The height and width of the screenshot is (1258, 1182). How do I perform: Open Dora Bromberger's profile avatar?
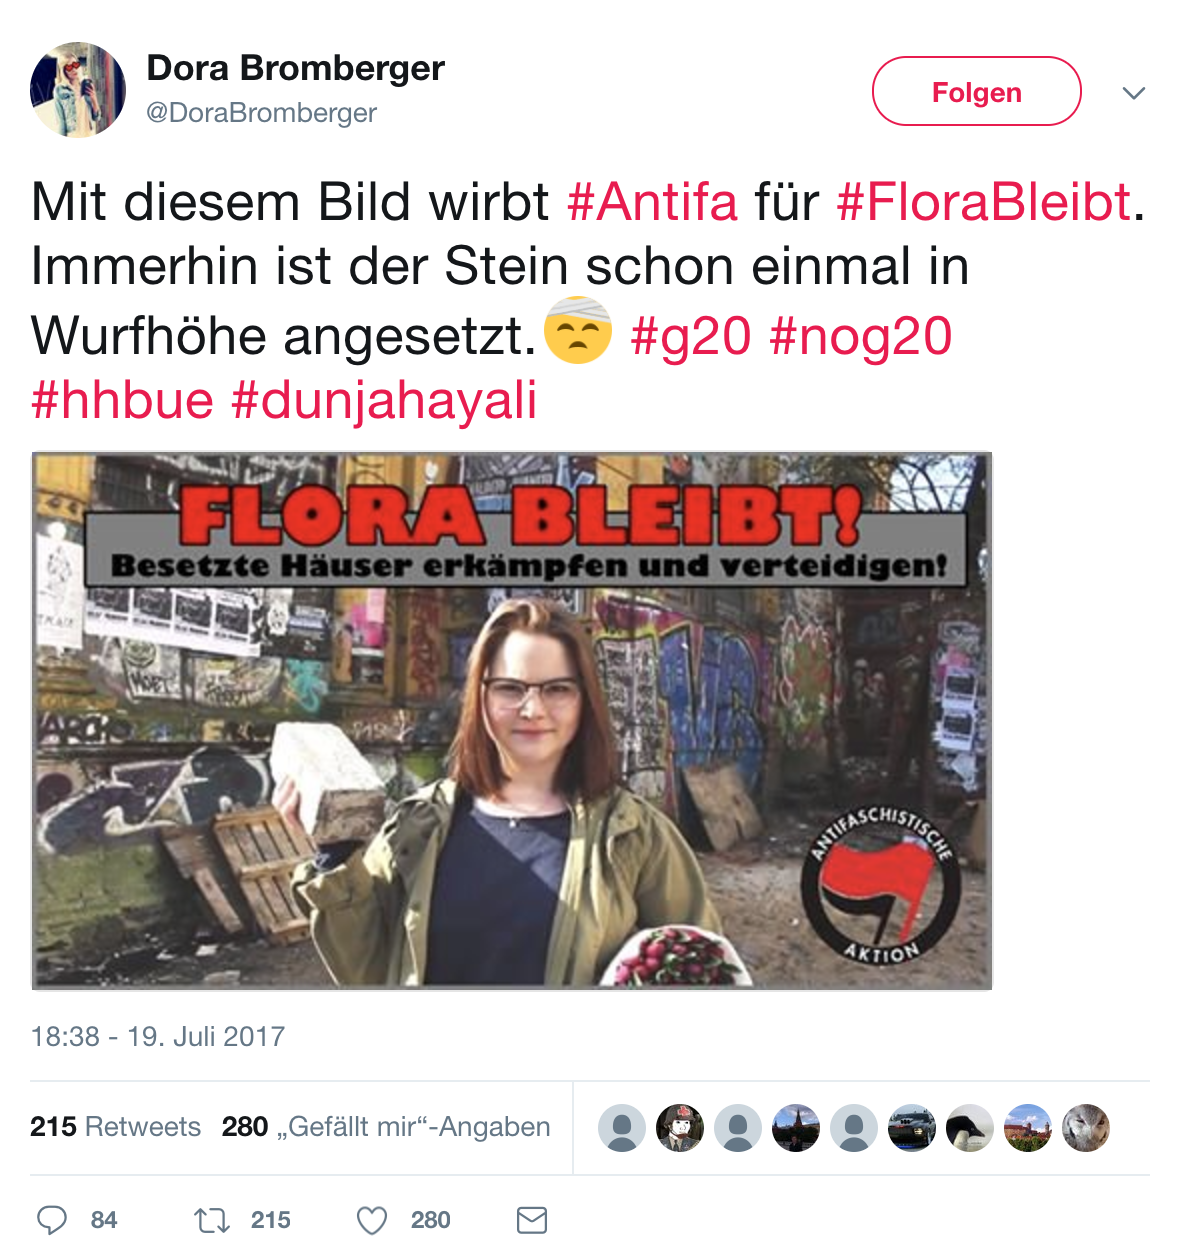click(78, 90)
